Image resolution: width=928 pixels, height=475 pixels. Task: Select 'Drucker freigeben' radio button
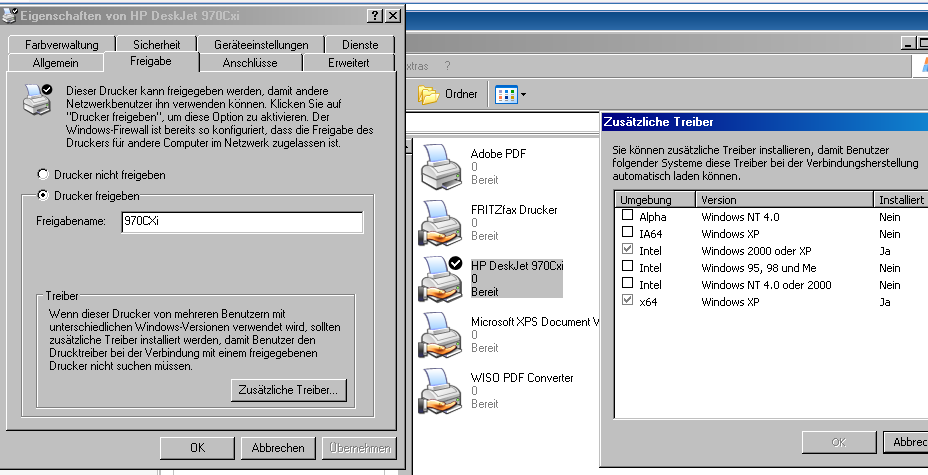[43, 195]
